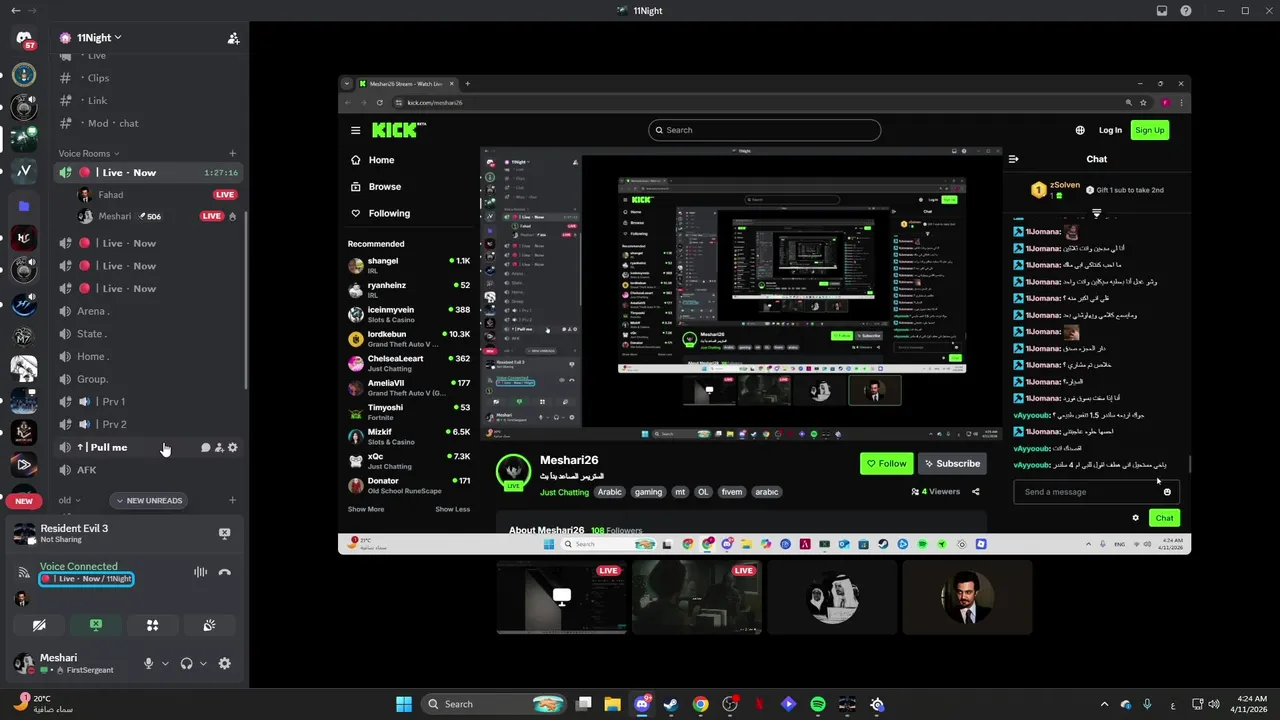Screen dimensions: 1280x720
Task: Deafen audio with the headphones icon
Action: [x=186, y=663]
